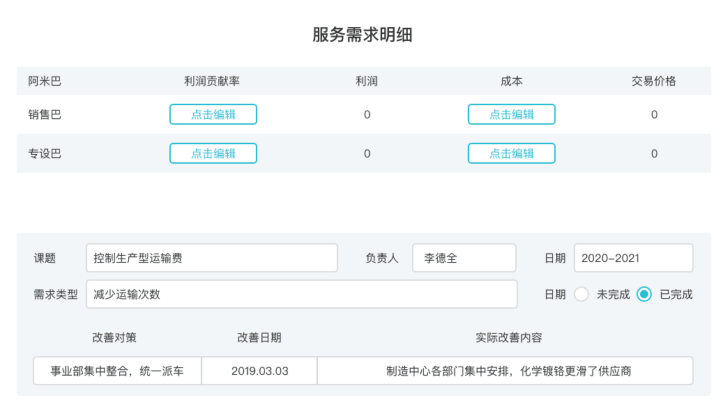Click the 交易价格 column header
This screenshot has height=418, width=725.
pos(654,81)
